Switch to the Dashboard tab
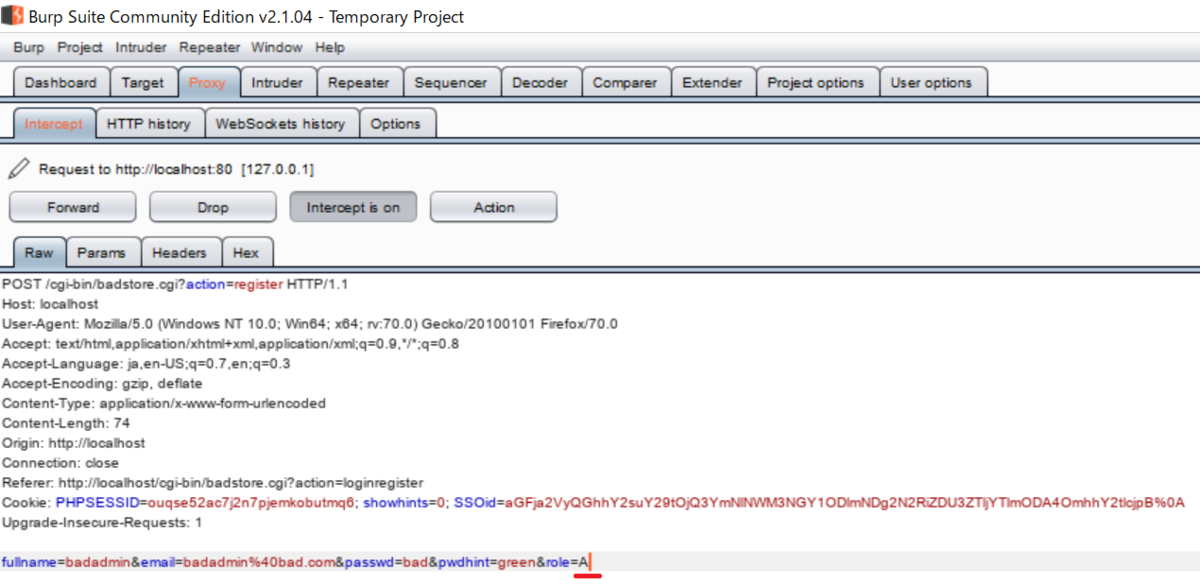1200x585 pixels. point(61,83)
